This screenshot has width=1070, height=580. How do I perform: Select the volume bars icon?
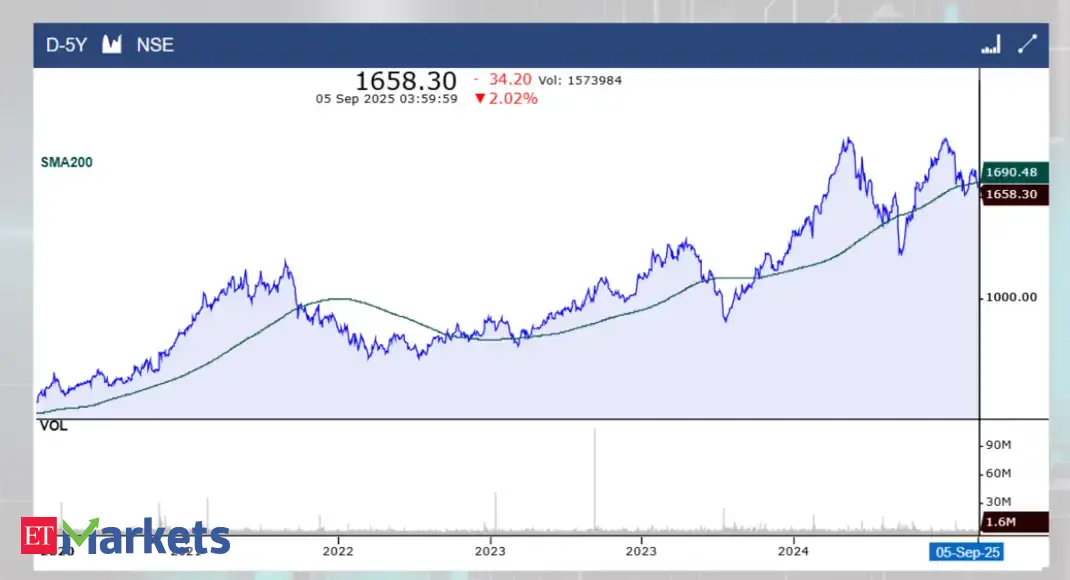990,45
